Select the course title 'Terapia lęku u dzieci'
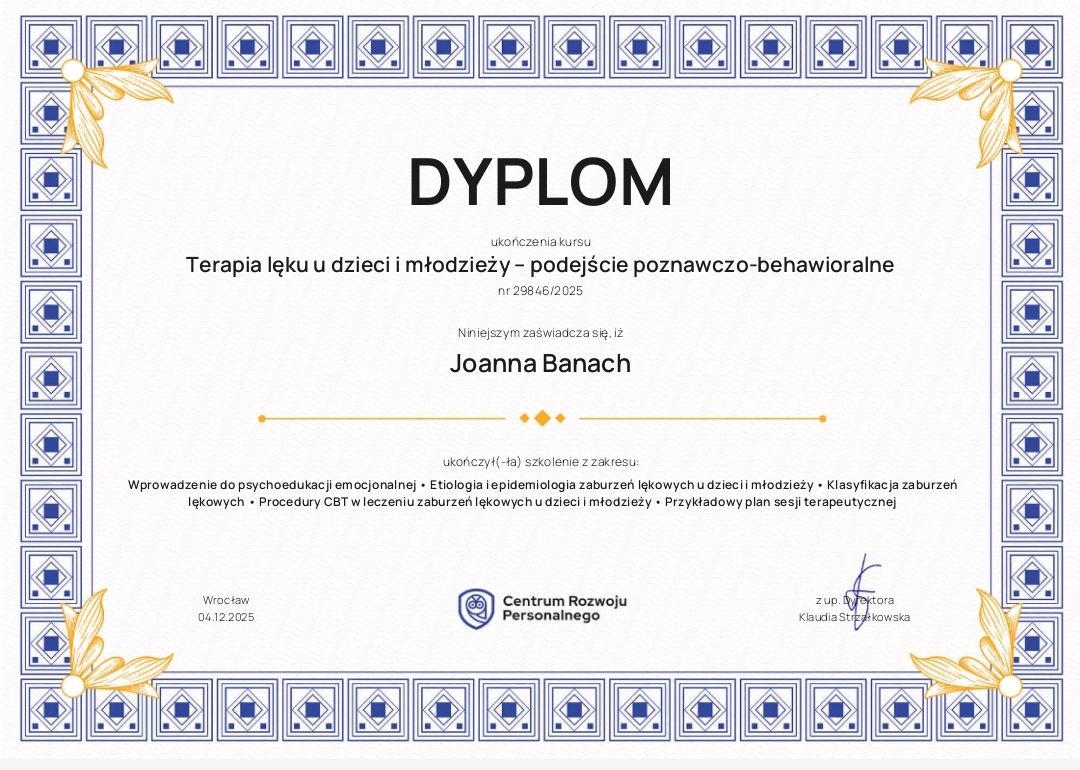 point(540,265)
